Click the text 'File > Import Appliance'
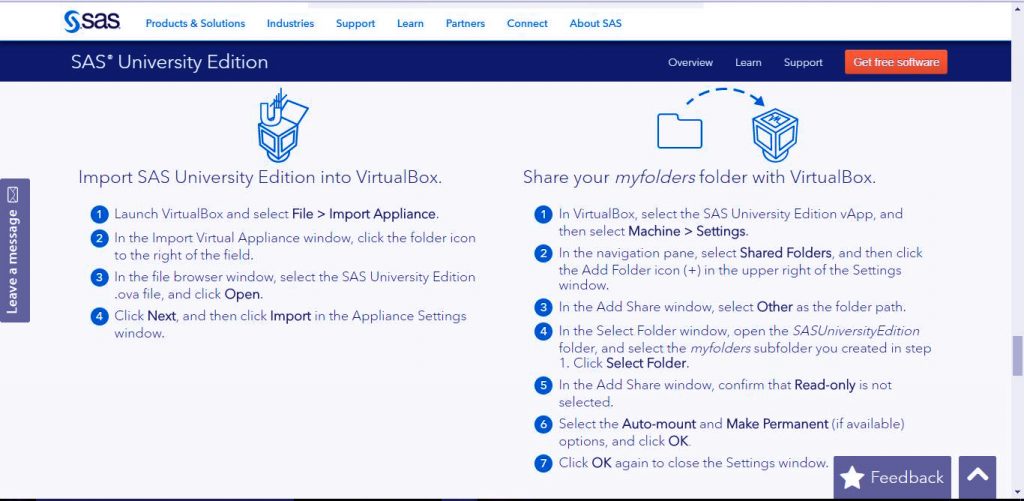 click(364, 214)
